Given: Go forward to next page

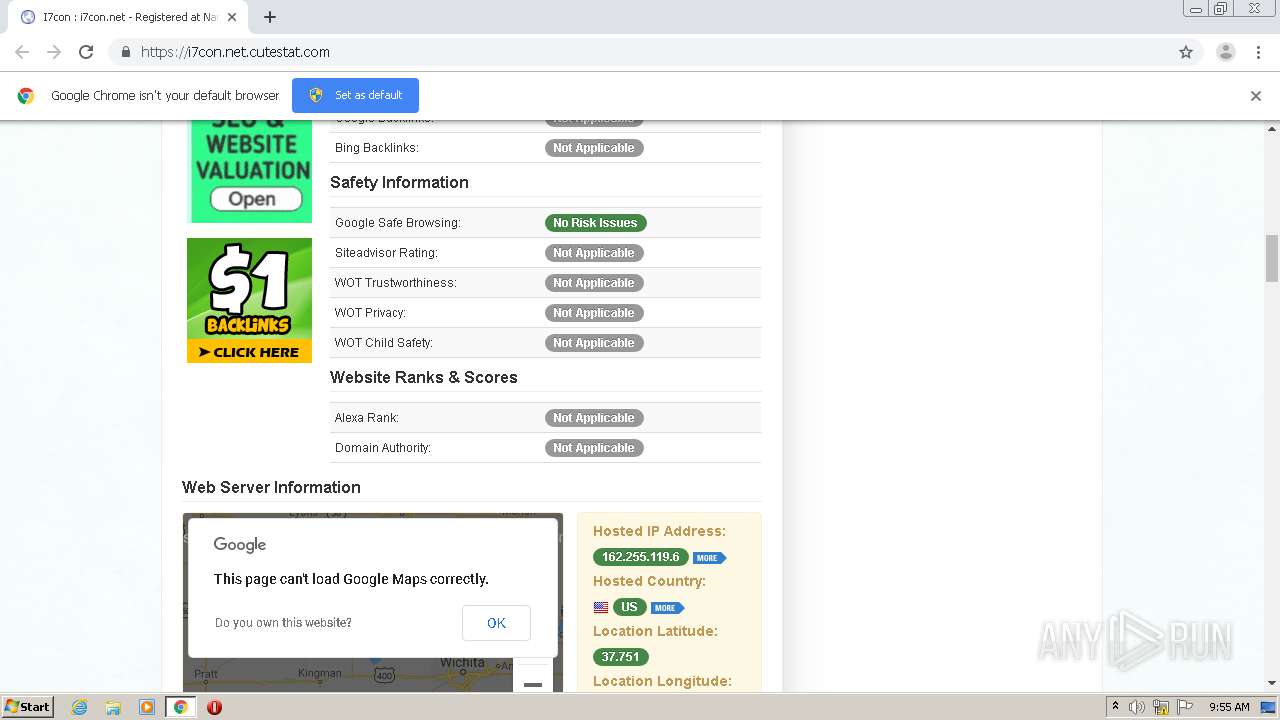Looking at the screenshot, I should coord(54,52).
